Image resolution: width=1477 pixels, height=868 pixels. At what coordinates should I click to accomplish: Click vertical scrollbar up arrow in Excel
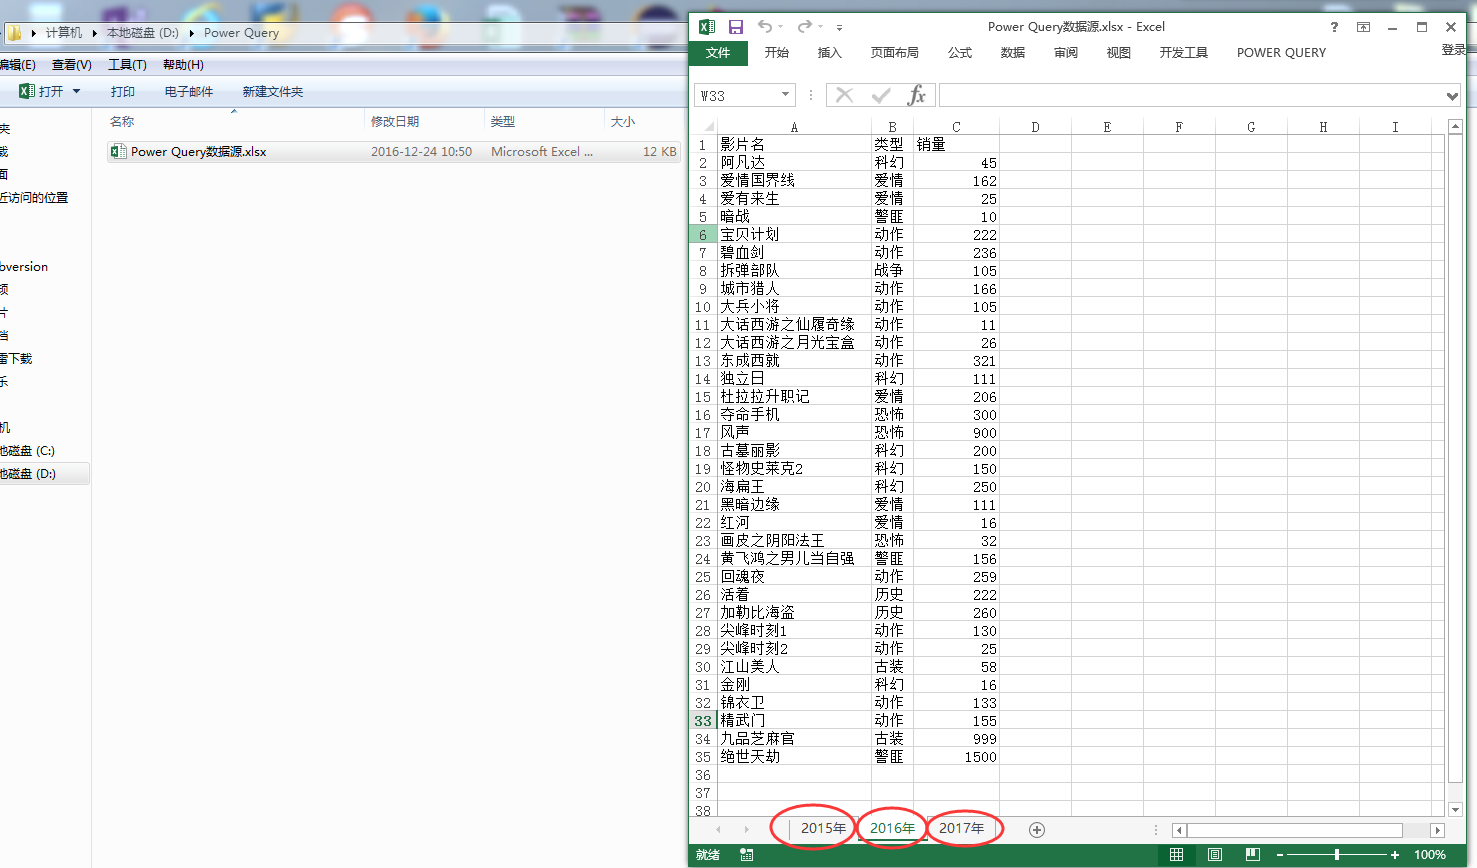pos(1455,127)
